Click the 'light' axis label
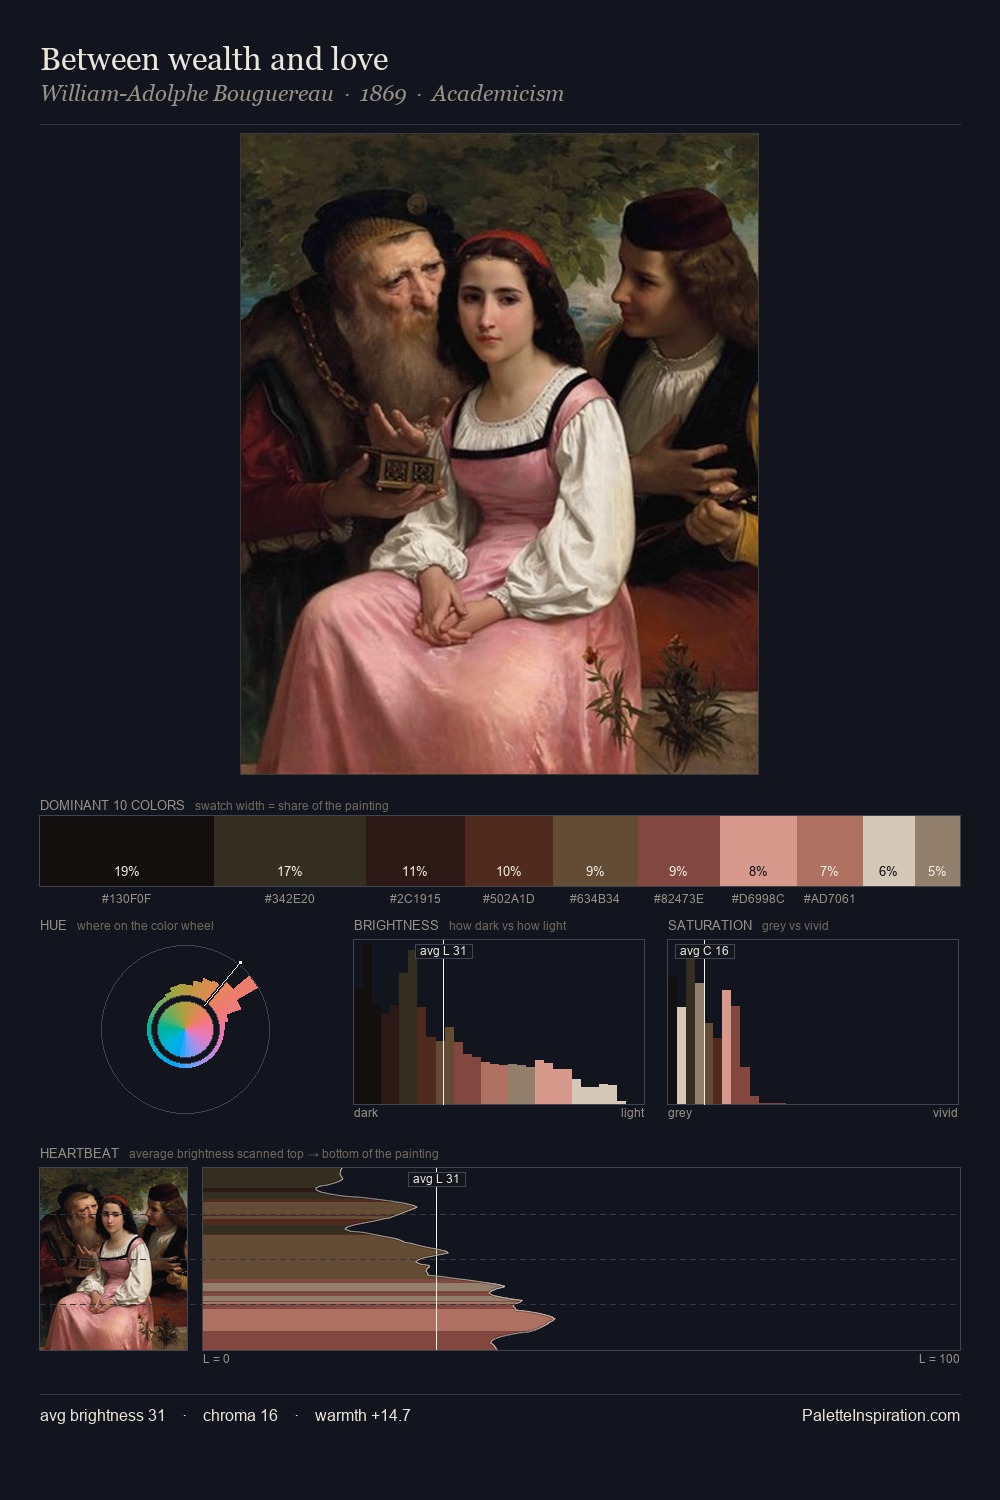 [633, 1113]
